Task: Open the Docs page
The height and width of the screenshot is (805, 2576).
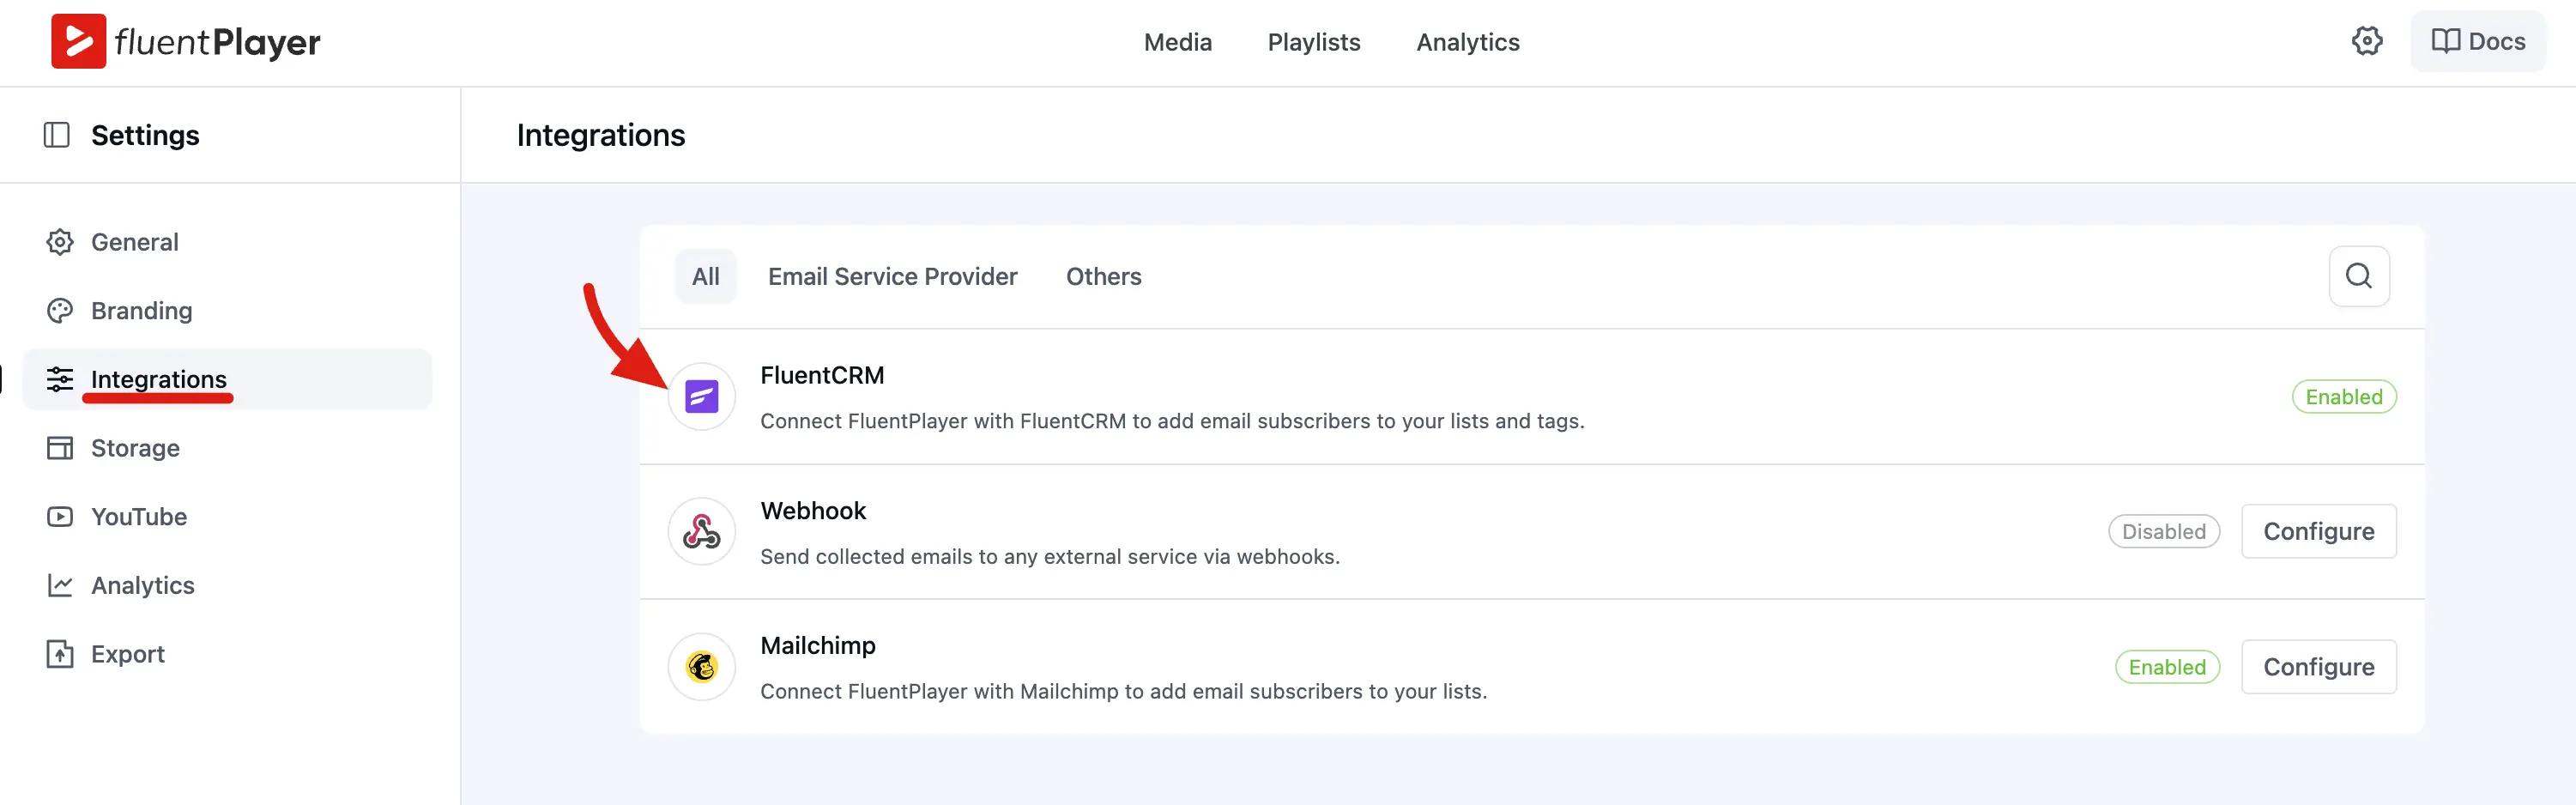Action: coord(2478,41)
